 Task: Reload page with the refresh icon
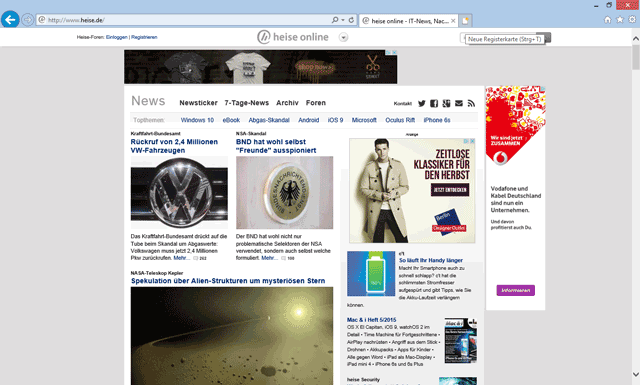351,20
